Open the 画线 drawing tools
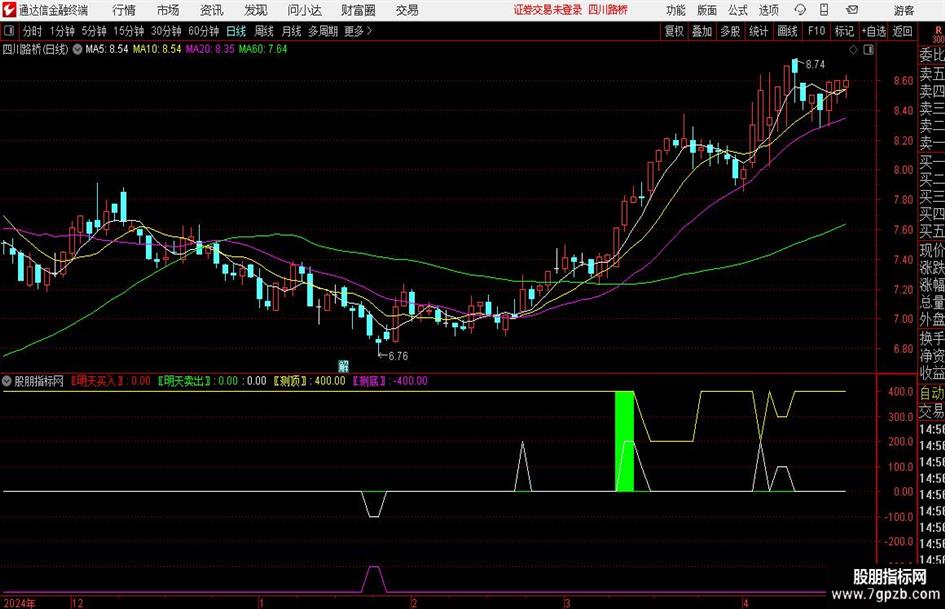This screenshot has height=609, width=945. click(787, 31)
